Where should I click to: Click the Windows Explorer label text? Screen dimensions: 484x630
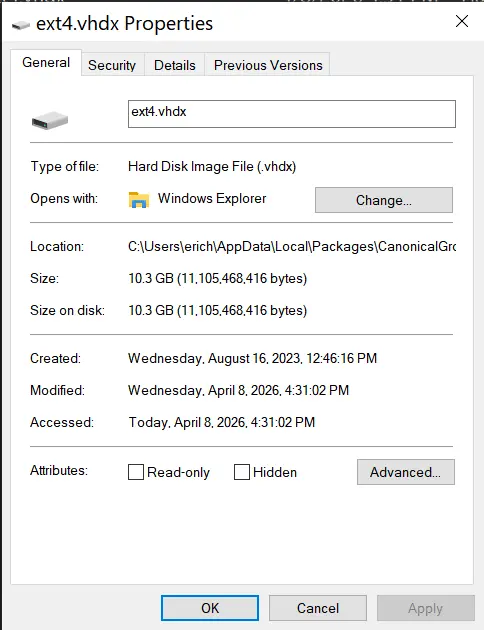(212, 198)
